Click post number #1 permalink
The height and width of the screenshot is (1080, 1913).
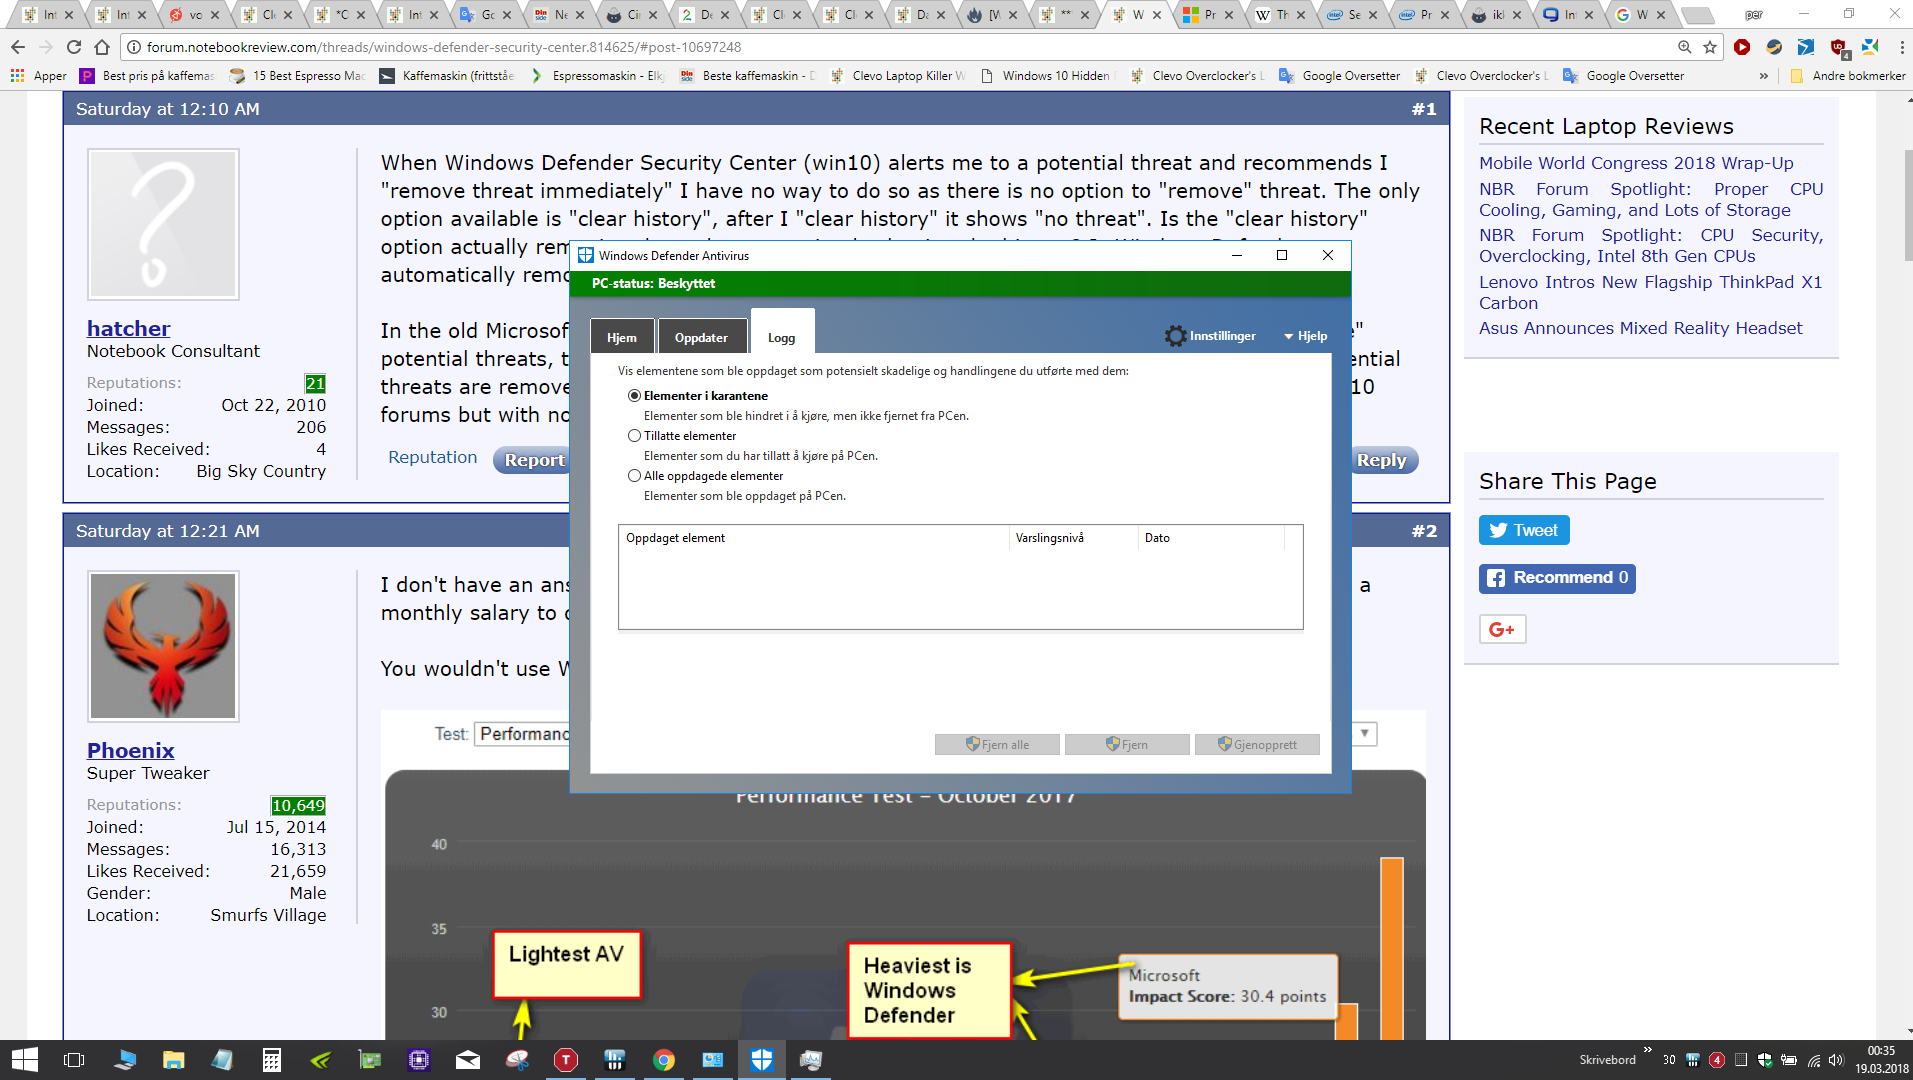pos(1424,109)
